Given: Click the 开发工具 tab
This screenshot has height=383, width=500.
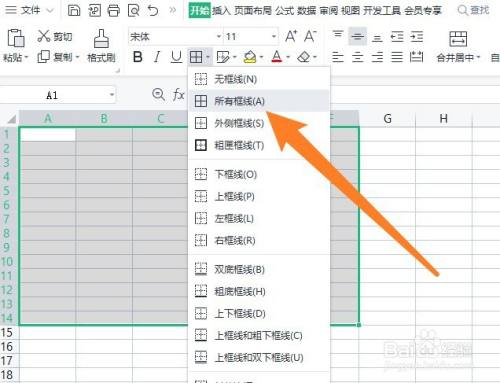Looking at the screenshot, I should (x=382, y=11).
